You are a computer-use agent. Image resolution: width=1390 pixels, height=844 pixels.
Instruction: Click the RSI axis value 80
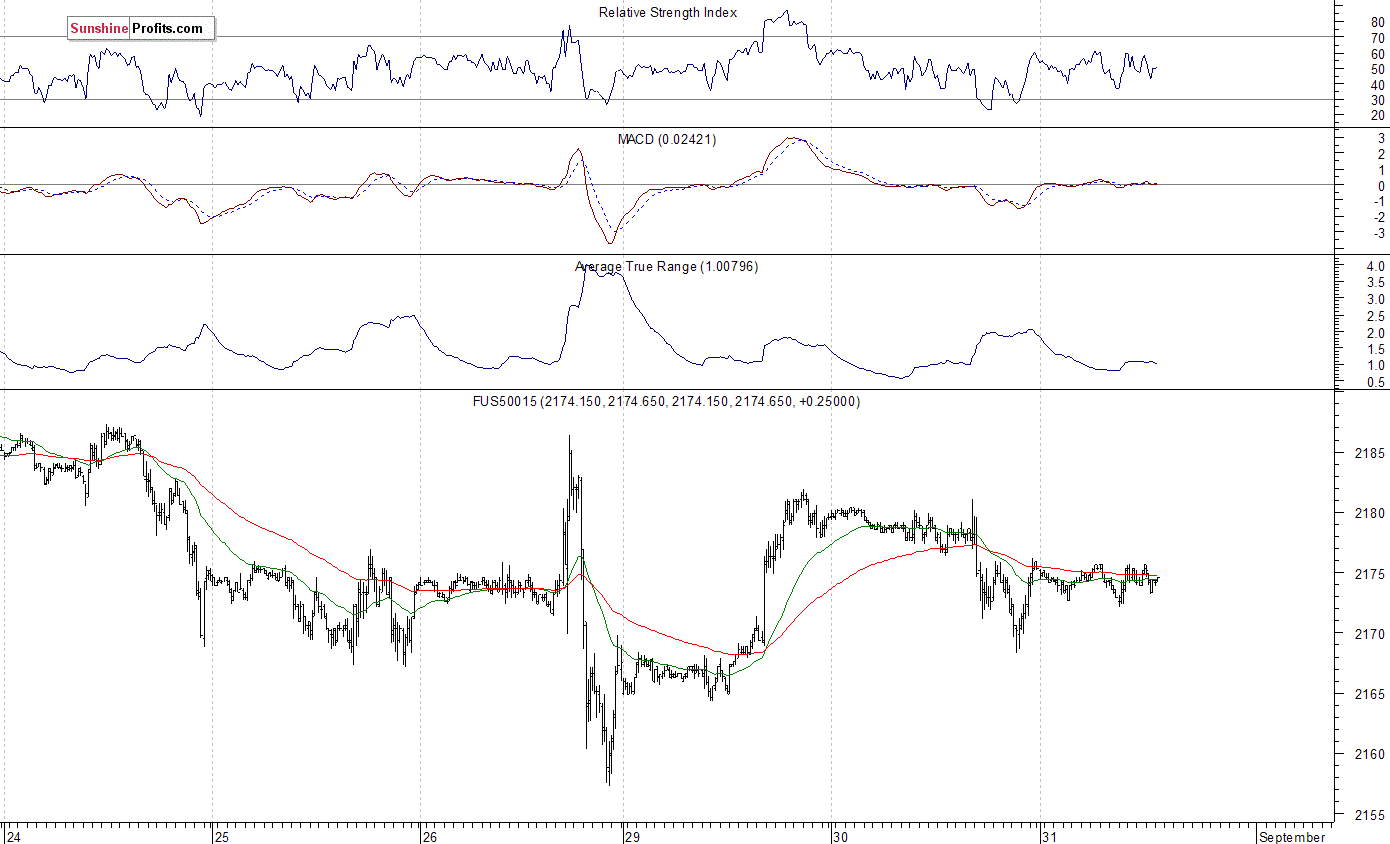pyautogui.click(x=1377, y=23)
